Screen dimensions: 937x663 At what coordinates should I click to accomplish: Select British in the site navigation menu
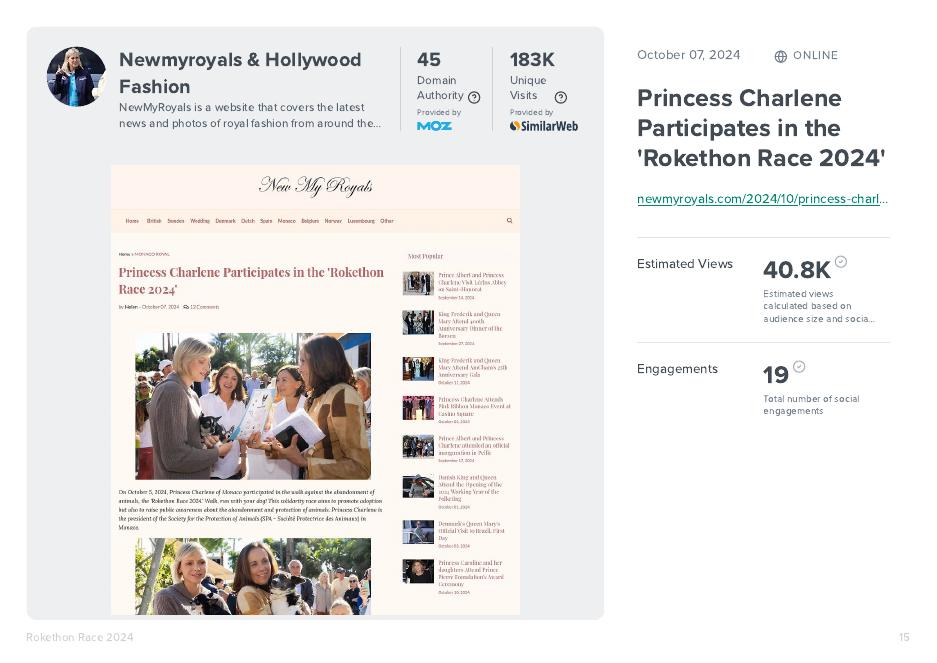pos(154,221)
